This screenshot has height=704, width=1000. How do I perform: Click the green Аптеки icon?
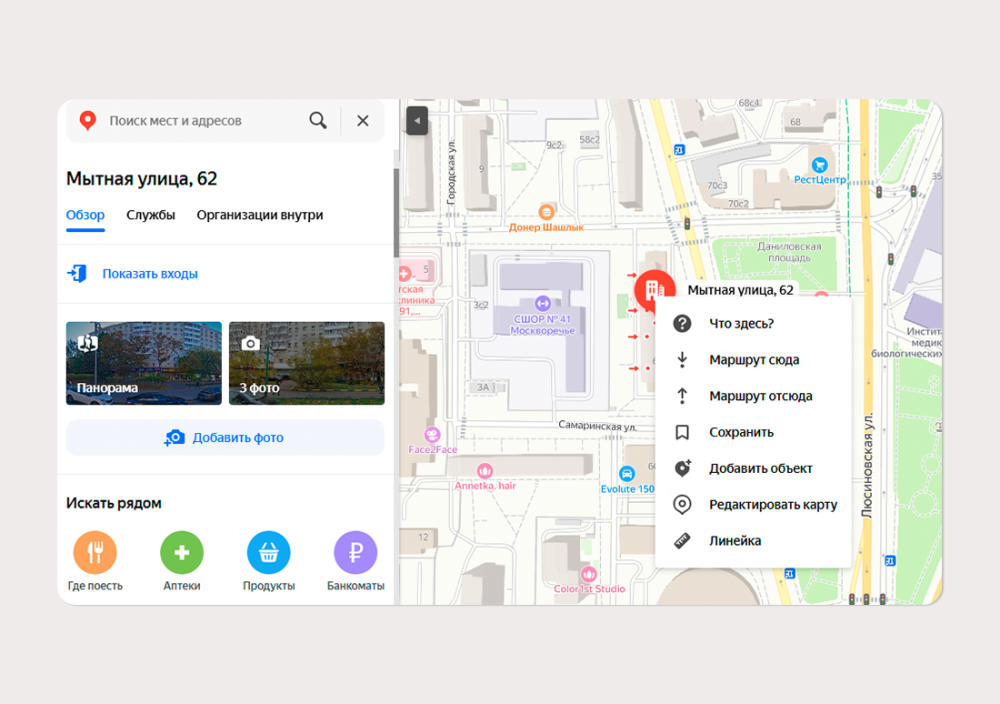point(182,552)
